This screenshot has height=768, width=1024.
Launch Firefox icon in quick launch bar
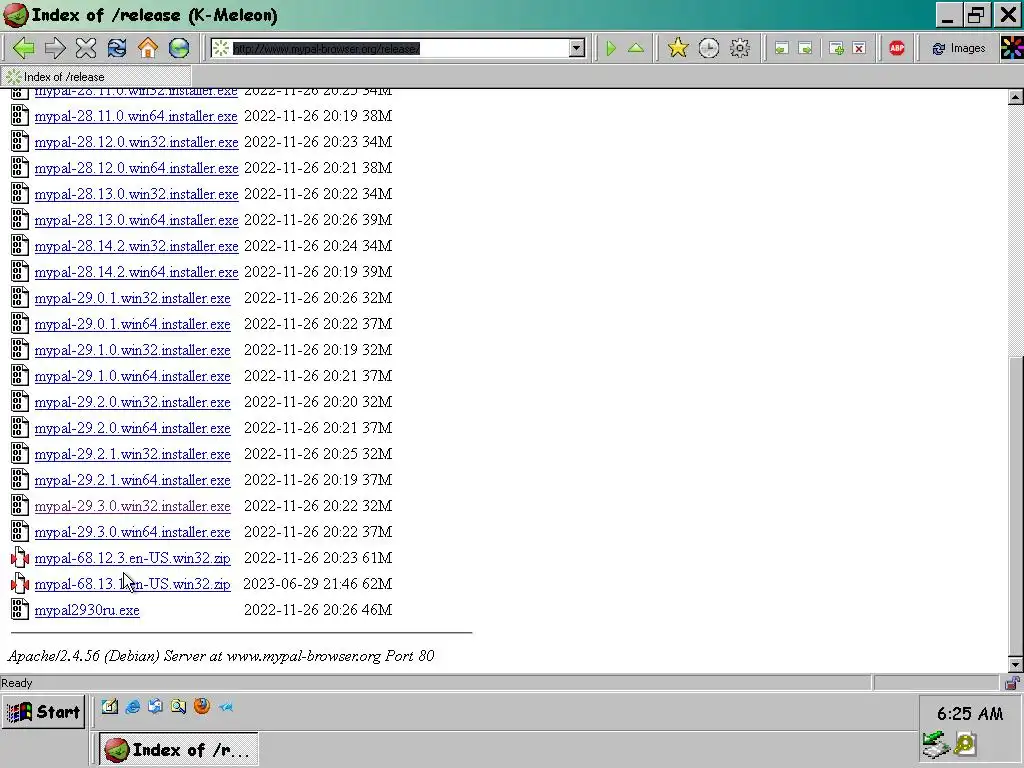[x=202, y=706]
